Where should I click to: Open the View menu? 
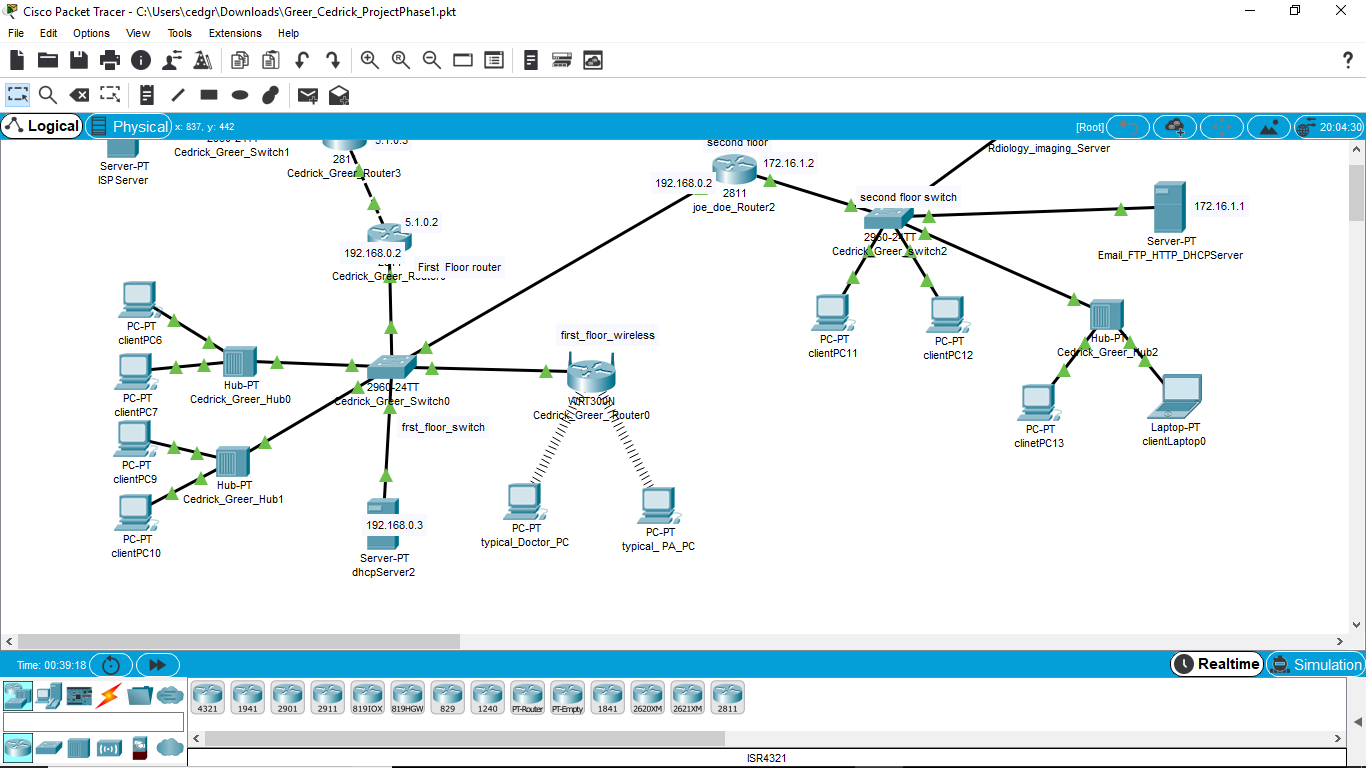pyautogui.click(x=138, y=33)
